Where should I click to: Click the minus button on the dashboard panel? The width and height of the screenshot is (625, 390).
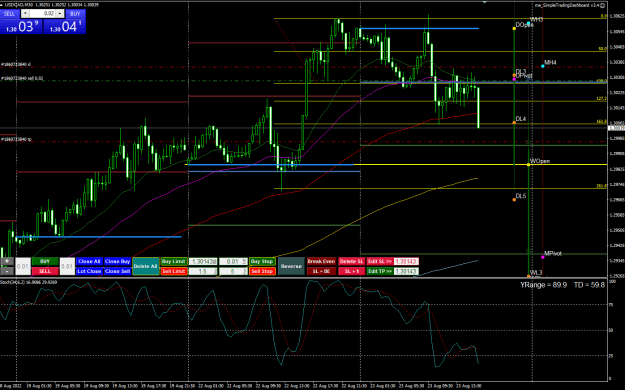click(x=7, y=271)
